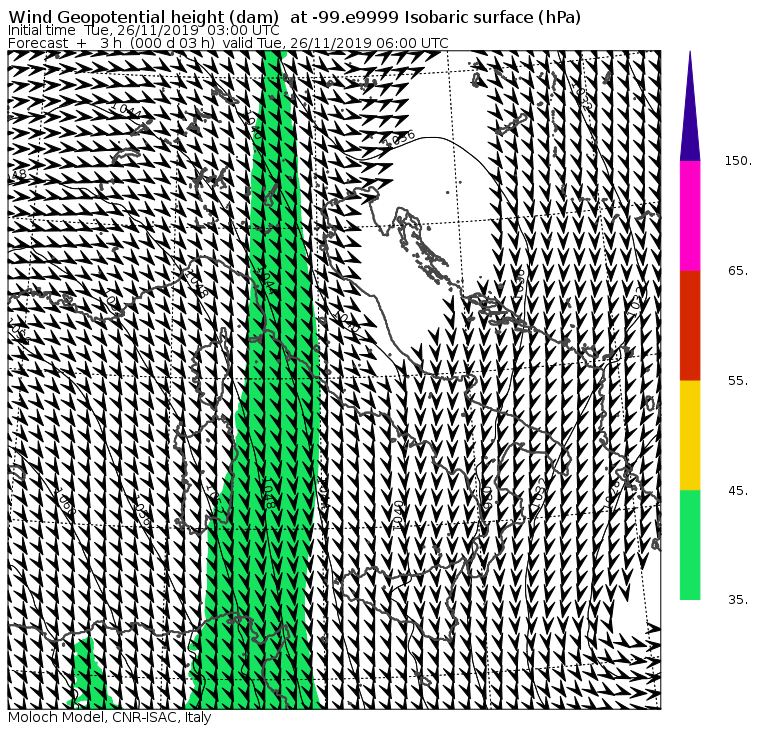This screenshot has width=760, height=731.
Task: Pick the dark purple top legend swatch
Action: click(690, 106)
